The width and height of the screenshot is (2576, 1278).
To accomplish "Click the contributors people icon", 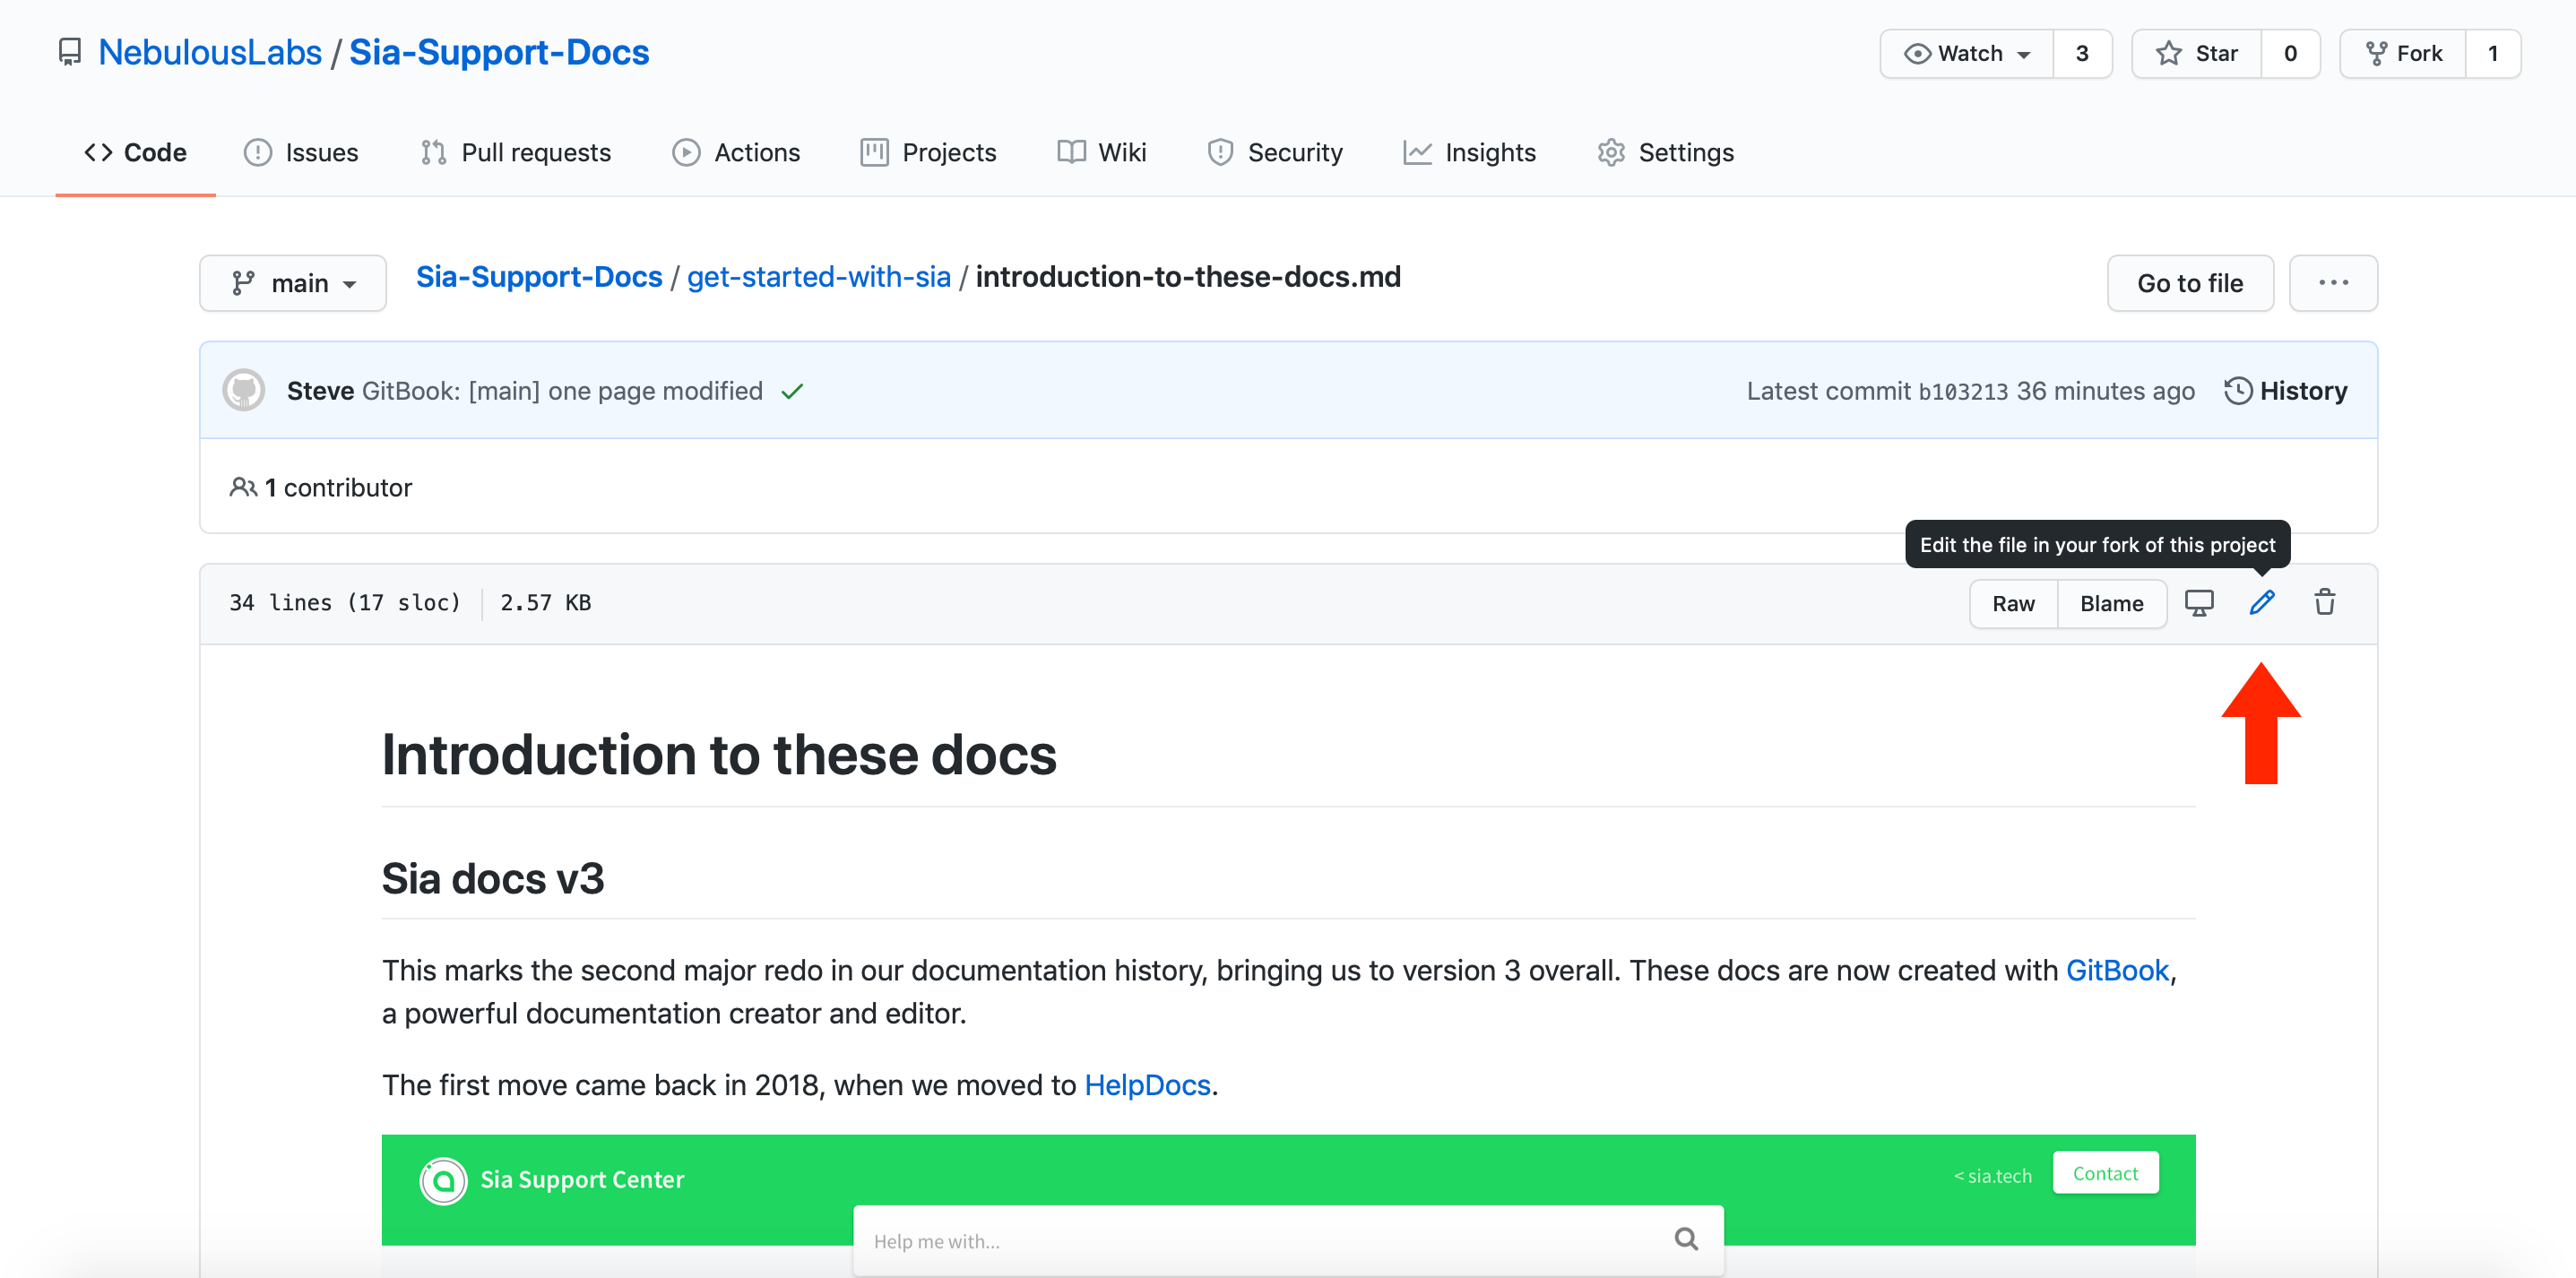I will pyautogui.click(x=243, y=487).
